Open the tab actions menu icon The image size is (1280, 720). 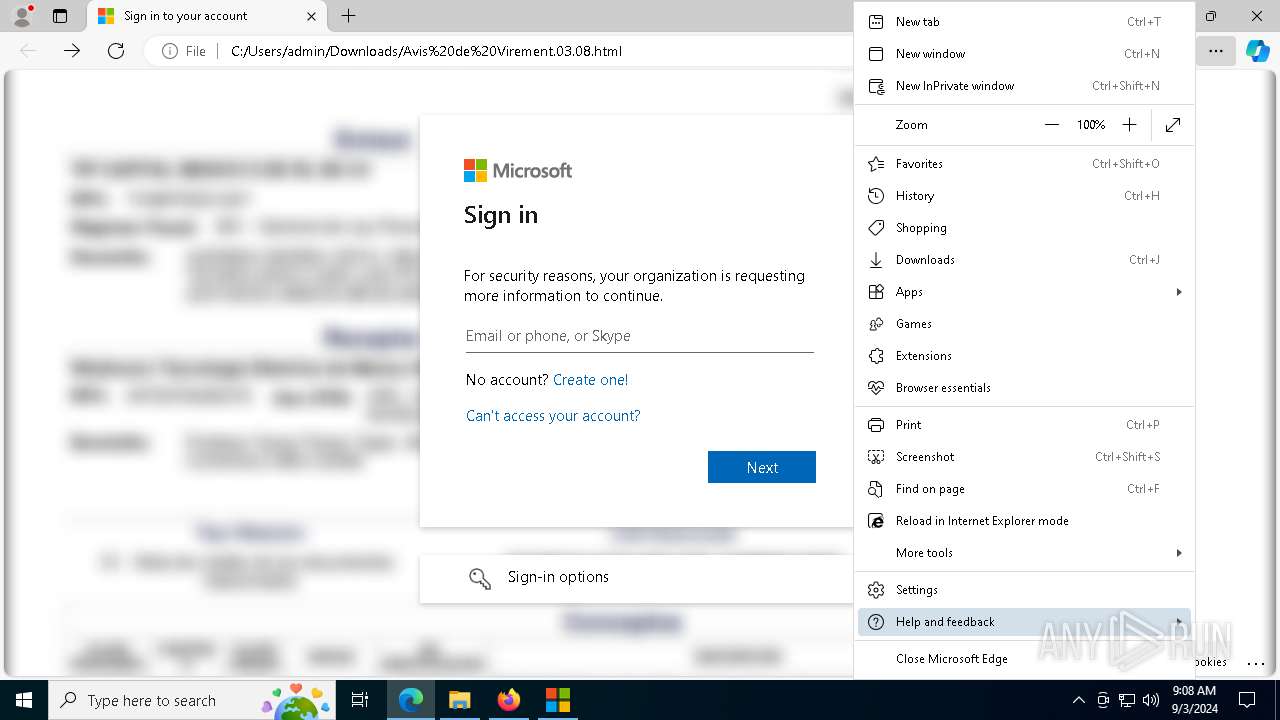coord(59,16)
